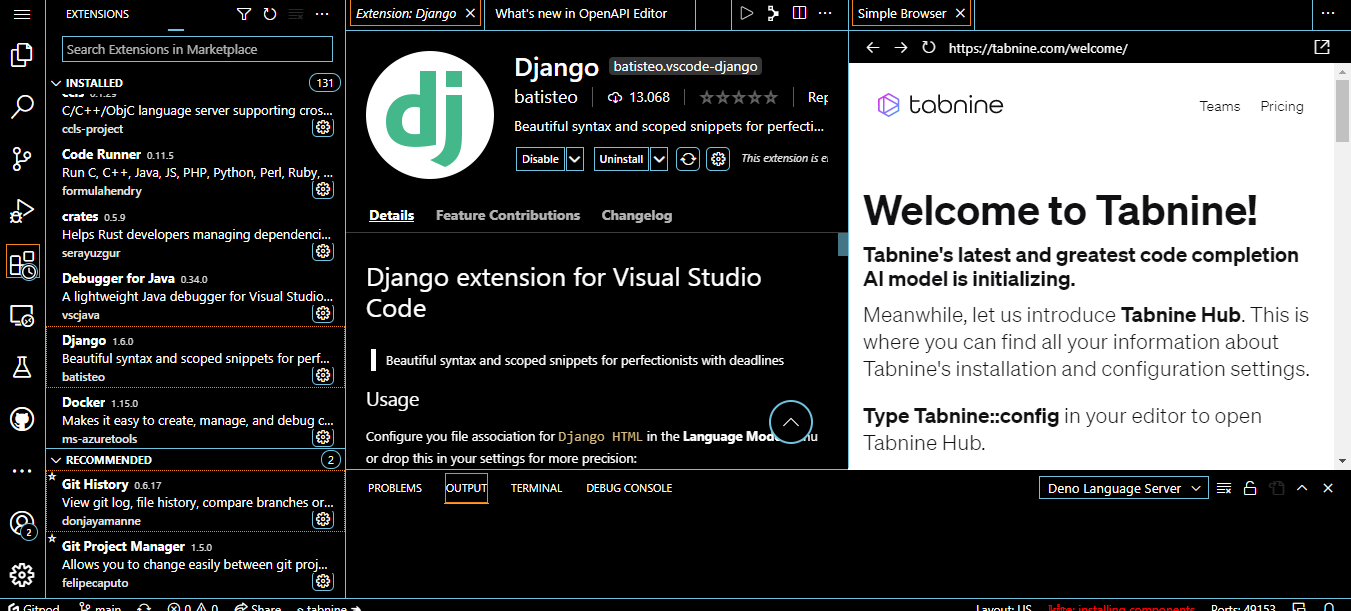Open manage gear for Docker extension
This screenshot has width=1351, height=611.
click(x=323, y=437)
